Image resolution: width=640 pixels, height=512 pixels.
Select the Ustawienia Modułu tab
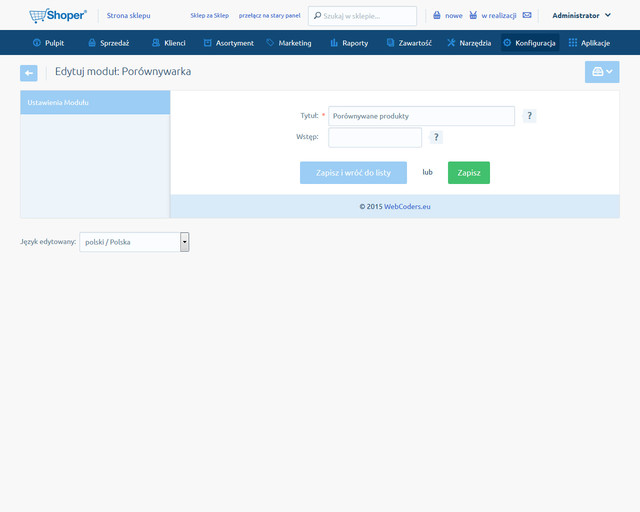point(95,103)
